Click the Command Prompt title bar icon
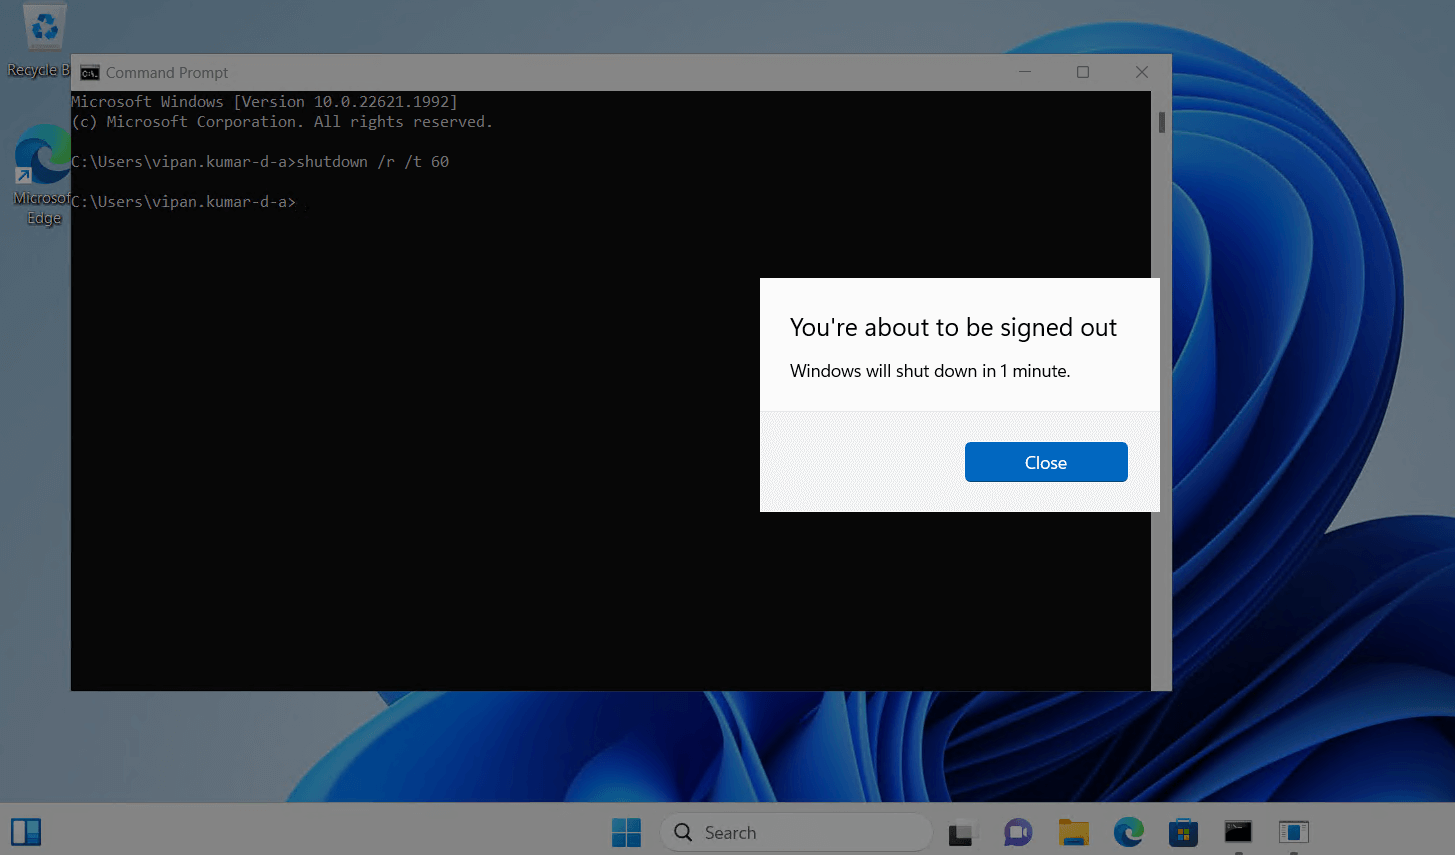 pos(90,73)
